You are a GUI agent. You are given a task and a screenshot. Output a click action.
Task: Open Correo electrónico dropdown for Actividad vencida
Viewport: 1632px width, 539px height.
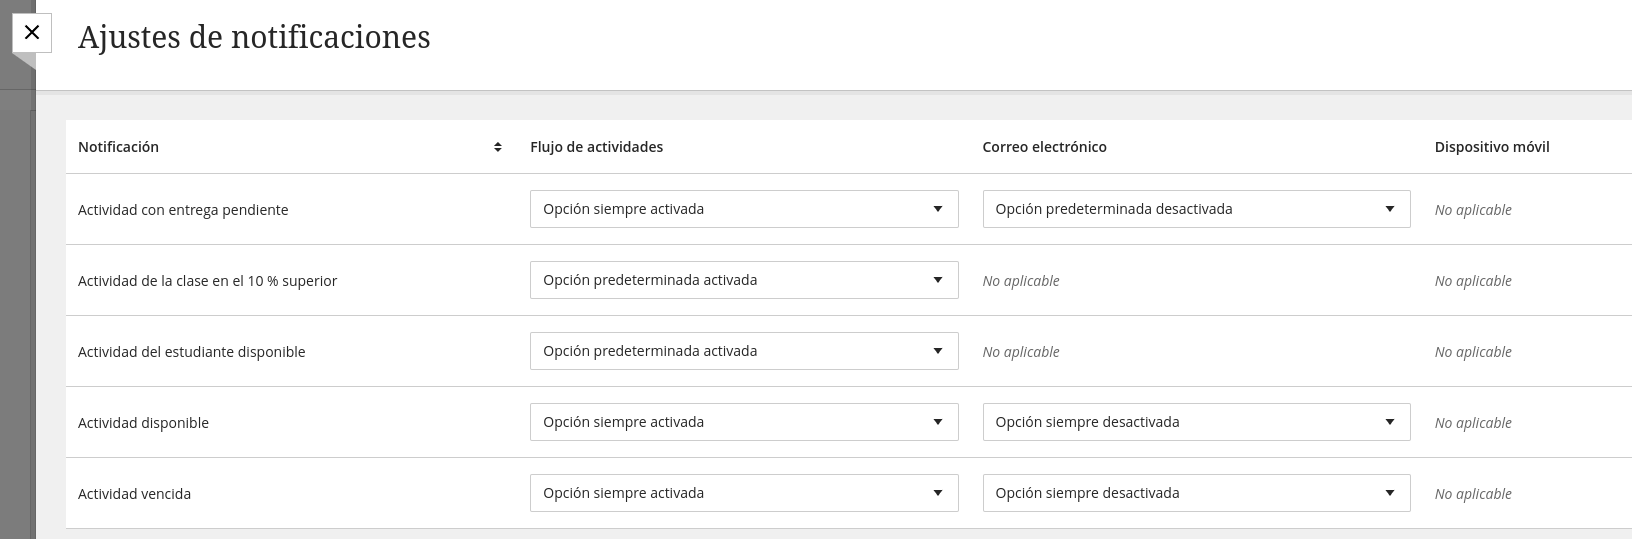[x=1196, y=493]
